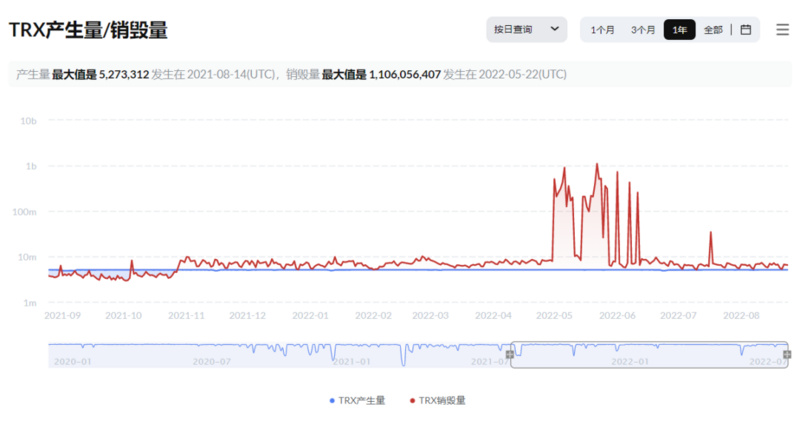Click the right range slider handle

[x=787, y=354]
